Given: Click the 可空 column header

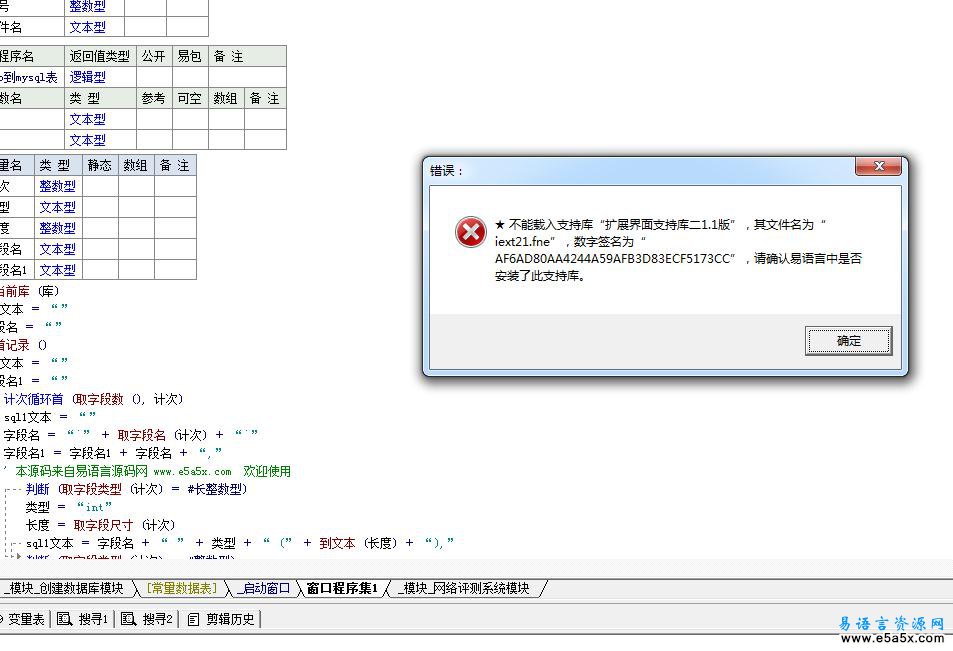Looking at the screenshot, I should point(190,98).
